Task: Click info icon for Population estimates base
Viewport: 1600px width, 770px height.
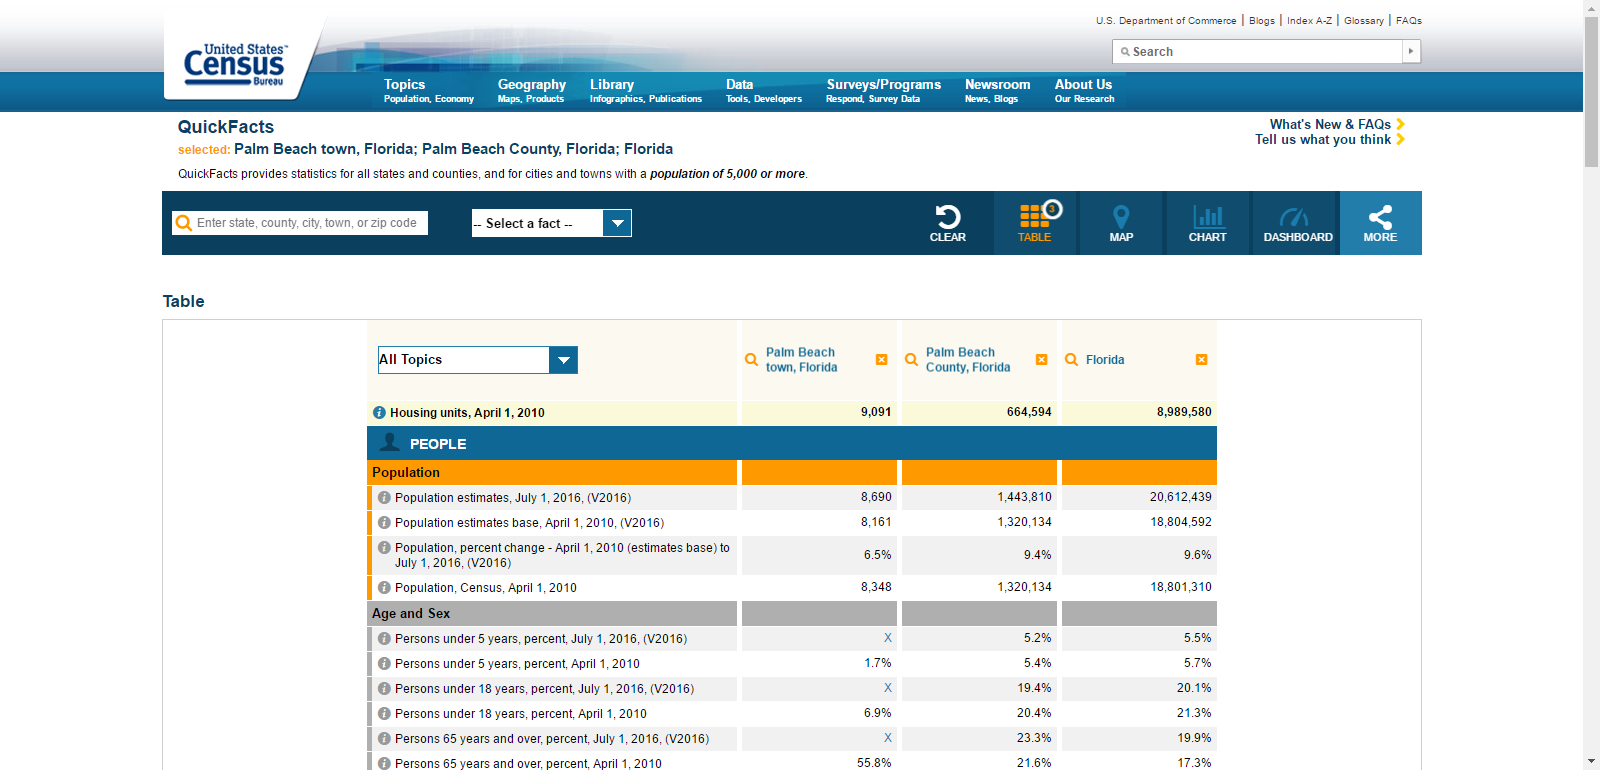Action: [384, 522]
